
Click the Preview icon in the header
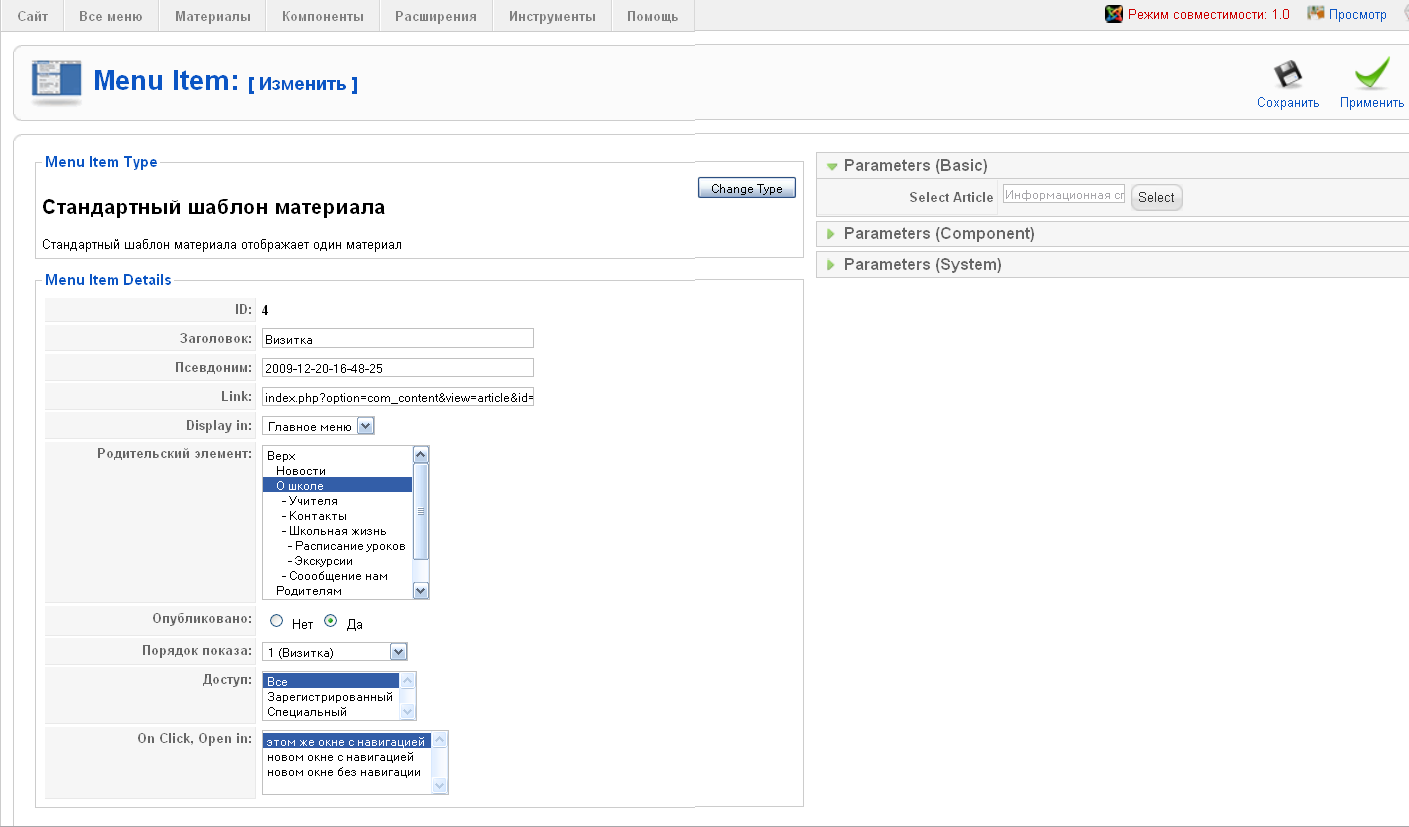pyautogui.click(x=1316, y=14)
